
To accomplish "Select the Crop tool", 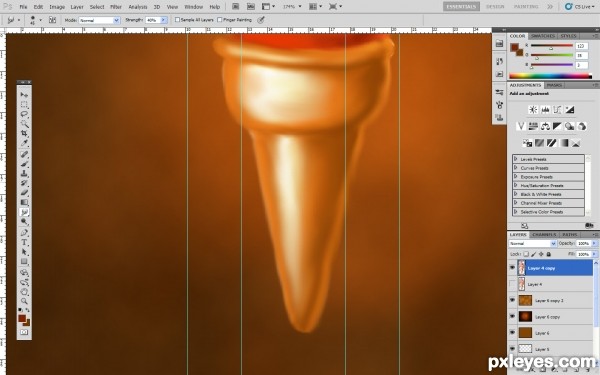I will pyautogui.click(x=24, y=133).
